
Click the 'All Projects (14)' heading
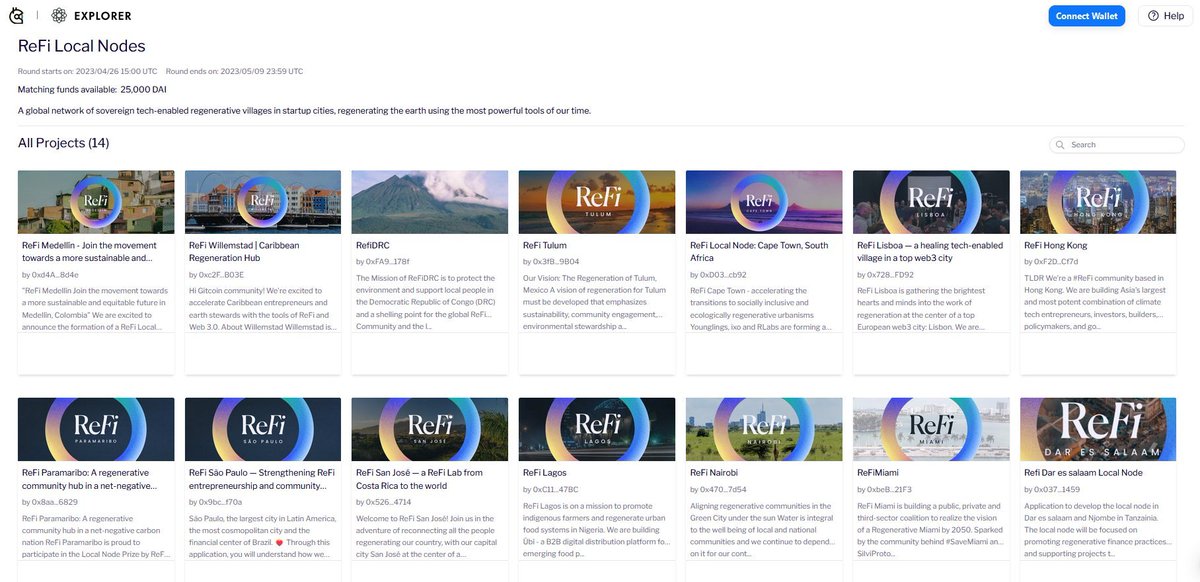(64, 143)
